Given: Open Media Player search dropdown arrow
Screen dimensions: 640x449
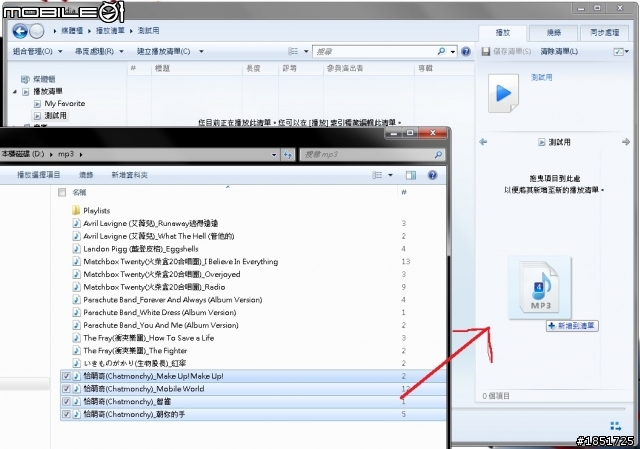Looking at the screenshot, I should coord(453,52).
